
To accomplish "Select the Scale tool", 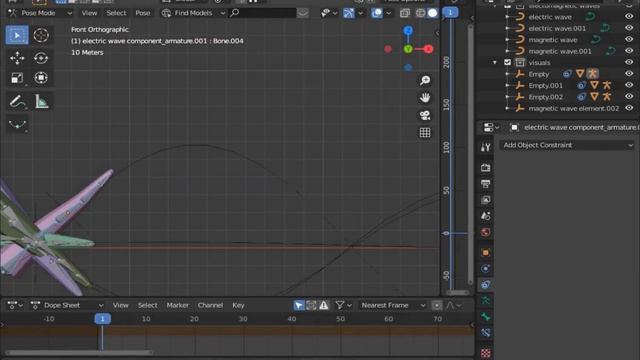I will click(x=17, y=78).
